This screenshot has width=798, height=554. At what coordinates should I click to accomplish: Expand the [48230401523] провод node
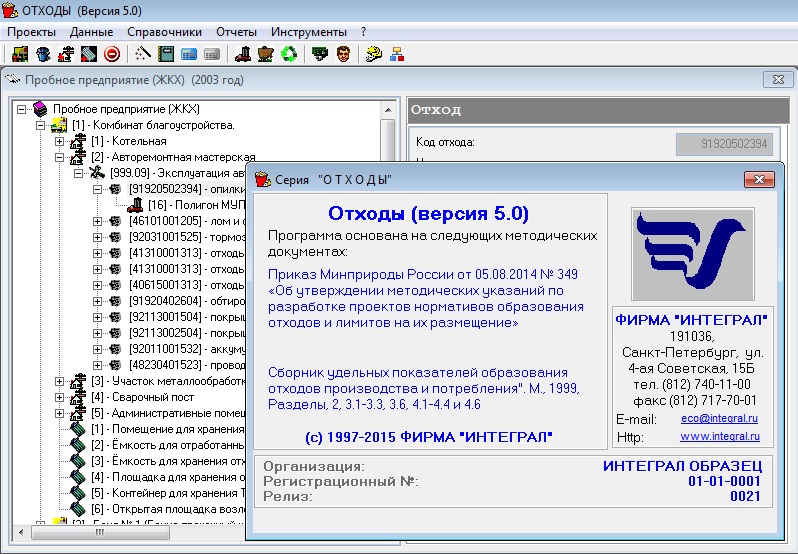[97, 365]
